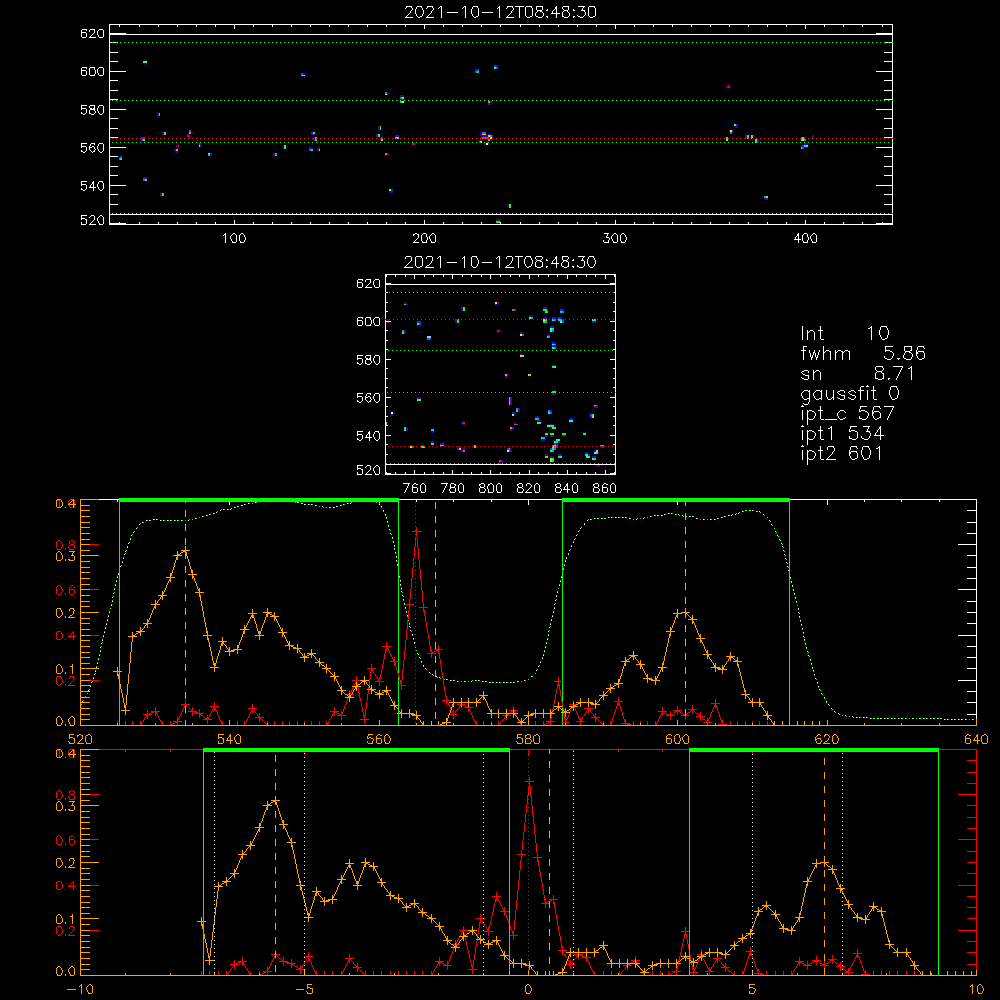Click the middle image title 2021-10-12T08:48:30
The image size is (1000, 1000).
click(x=500, y=262)
